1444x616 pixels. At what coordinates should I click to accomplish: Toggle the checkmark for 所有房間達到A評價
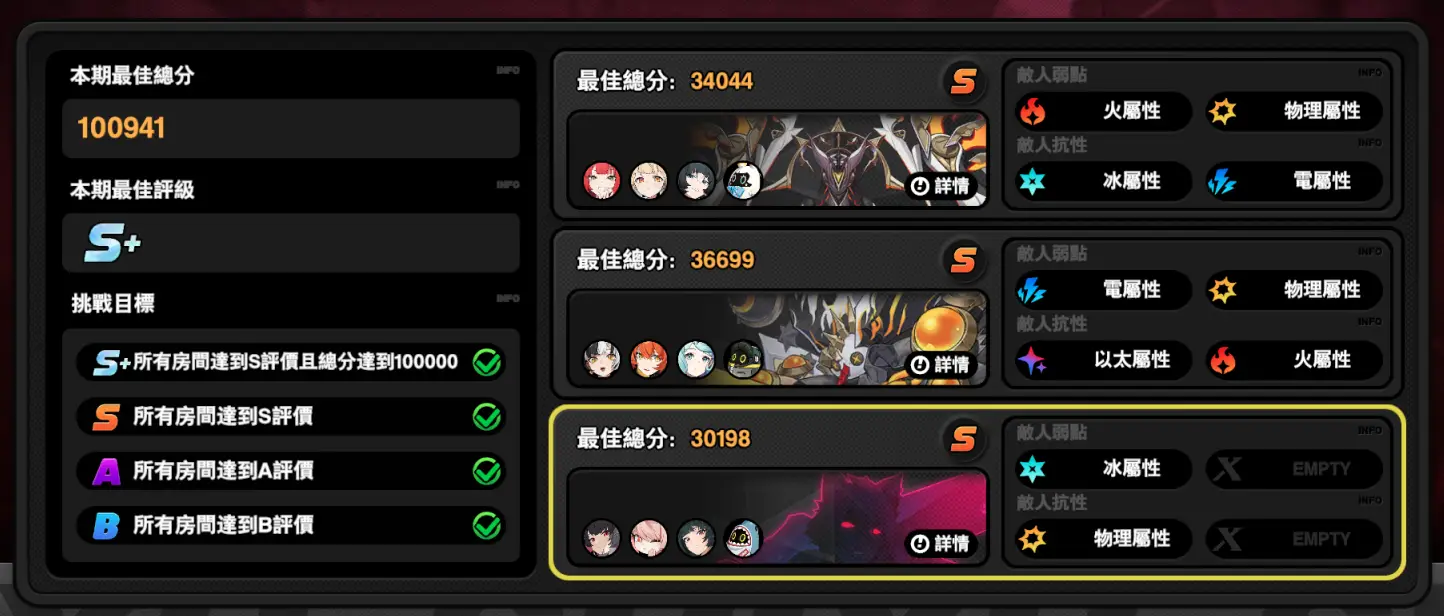click(x=487, y=470)
